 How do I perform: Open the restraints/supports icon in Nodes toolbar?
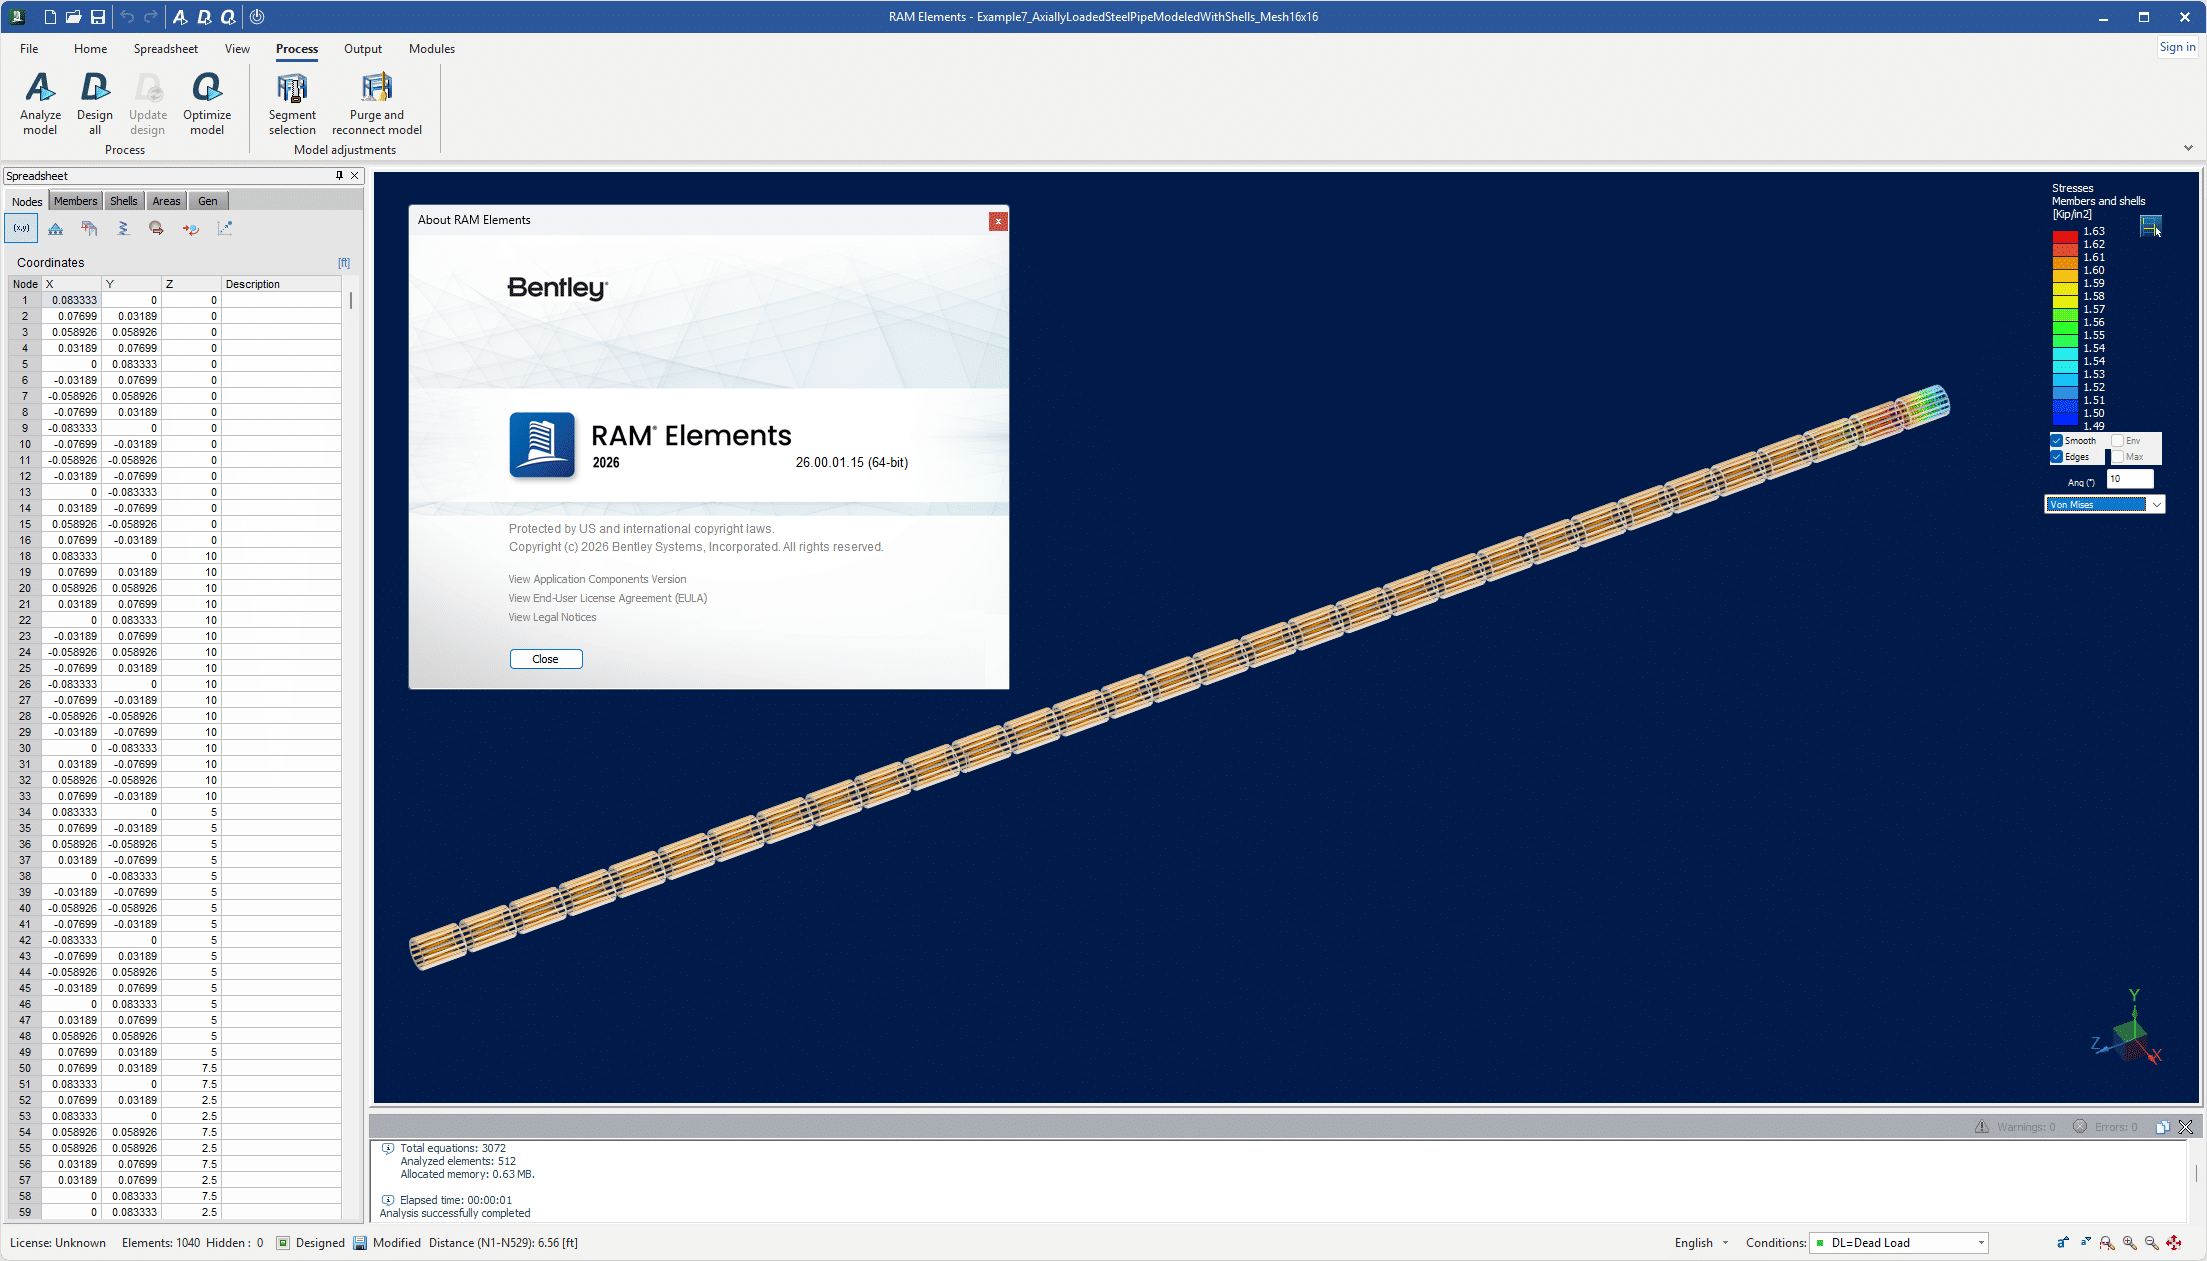point(56,229)
